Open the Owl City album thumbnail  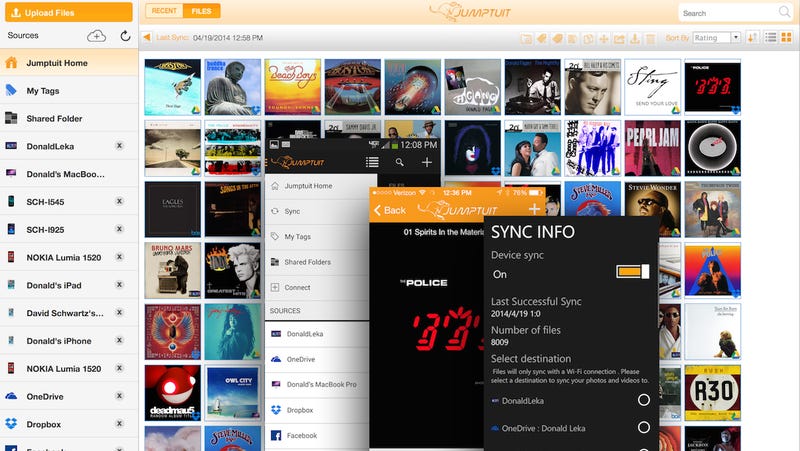pos(233,393)
